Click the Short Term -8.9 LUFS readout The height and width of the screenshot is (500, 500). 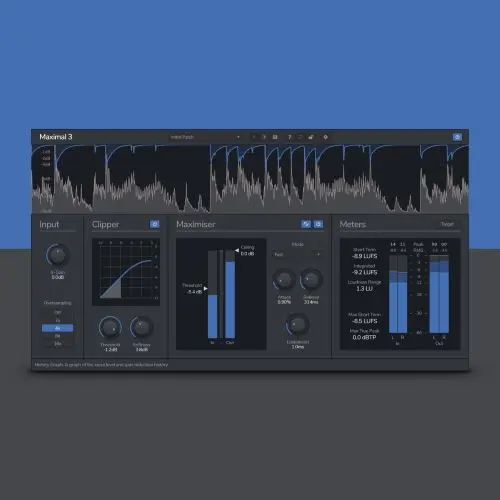coord(365,253)
